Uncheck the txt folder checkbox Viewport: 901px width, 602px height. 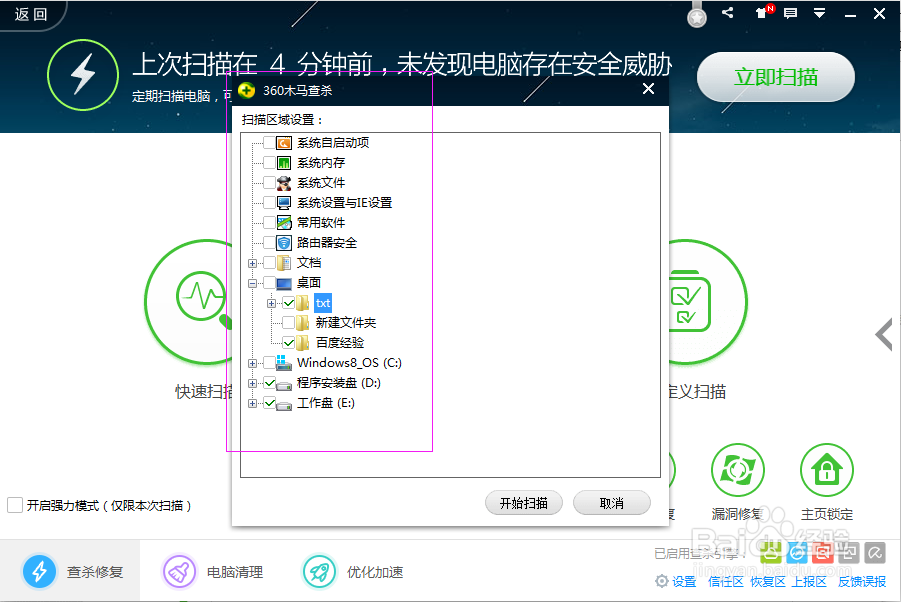(288, 303)
